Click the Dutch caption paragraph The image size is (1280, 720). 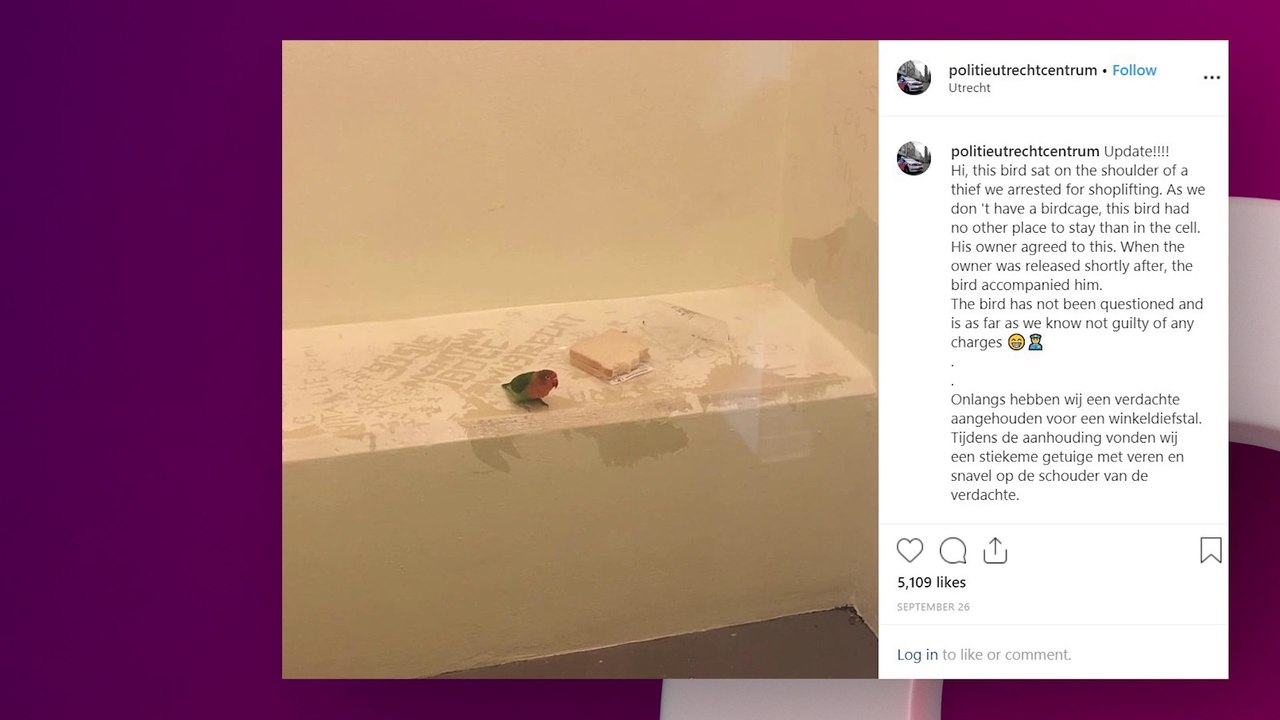[1076, 447]
